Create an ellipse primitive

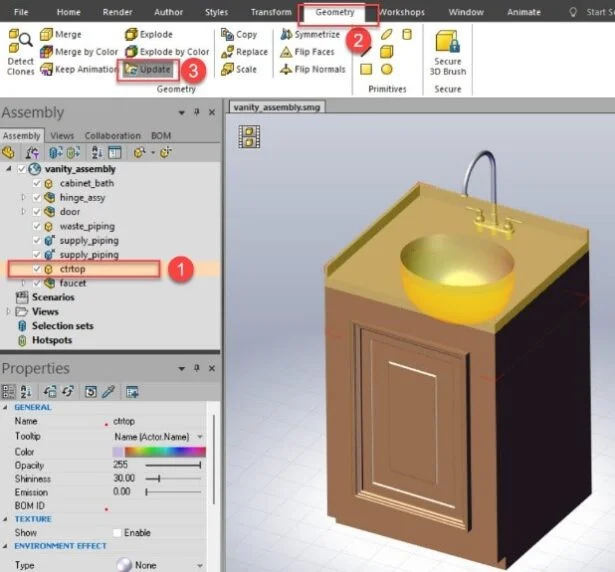coord(387,35)
